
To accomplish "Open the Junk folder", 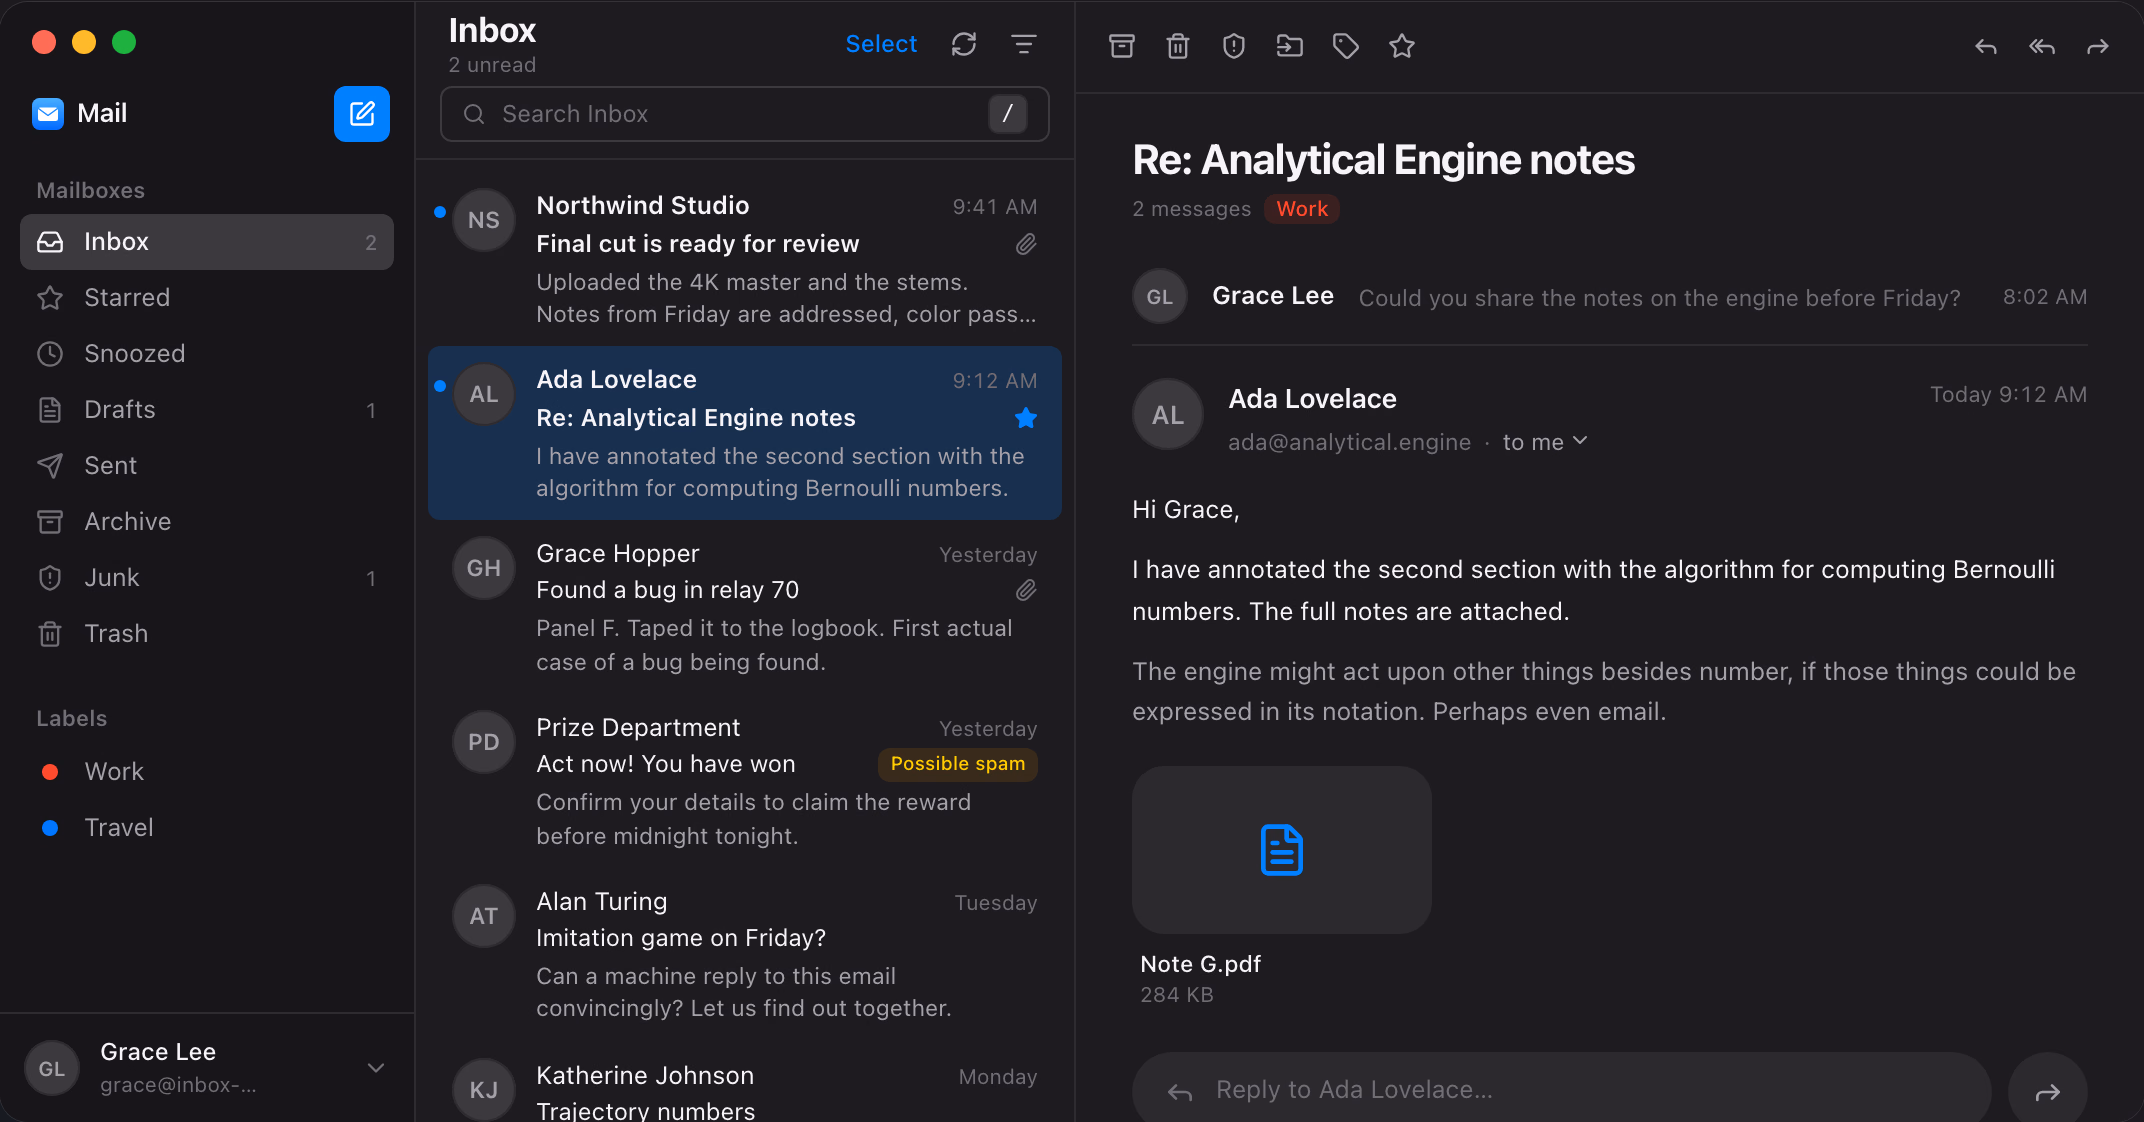I will (x=207, y=578).
